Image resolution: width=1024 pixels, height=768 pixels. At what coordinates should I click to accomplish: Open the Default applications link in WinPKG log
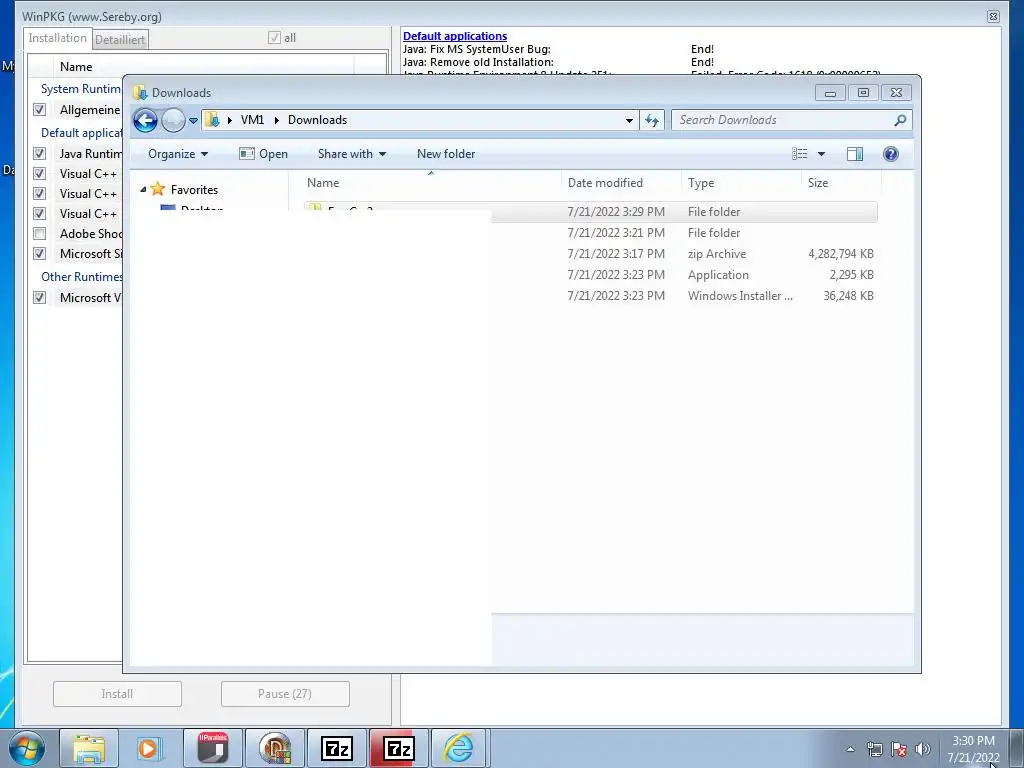[x=455, y=37]
